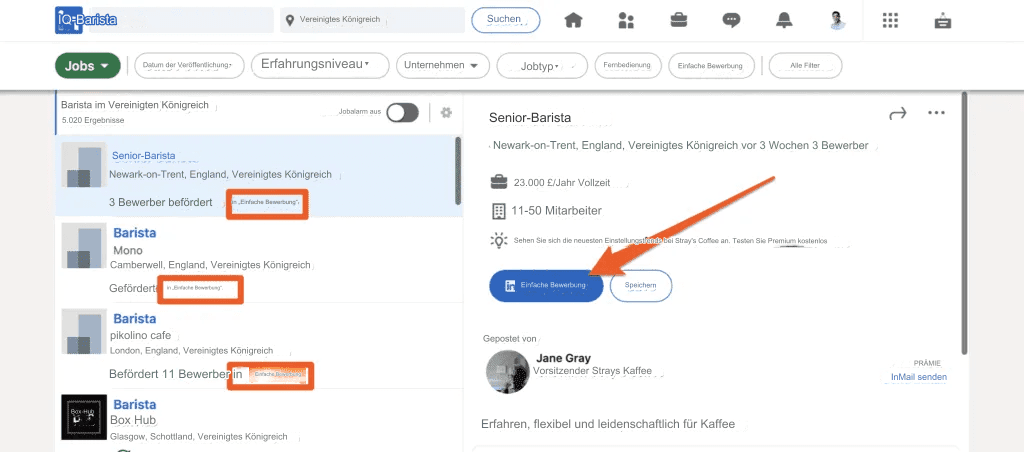Open the Barista job at Box Hub

coord(135,404)
